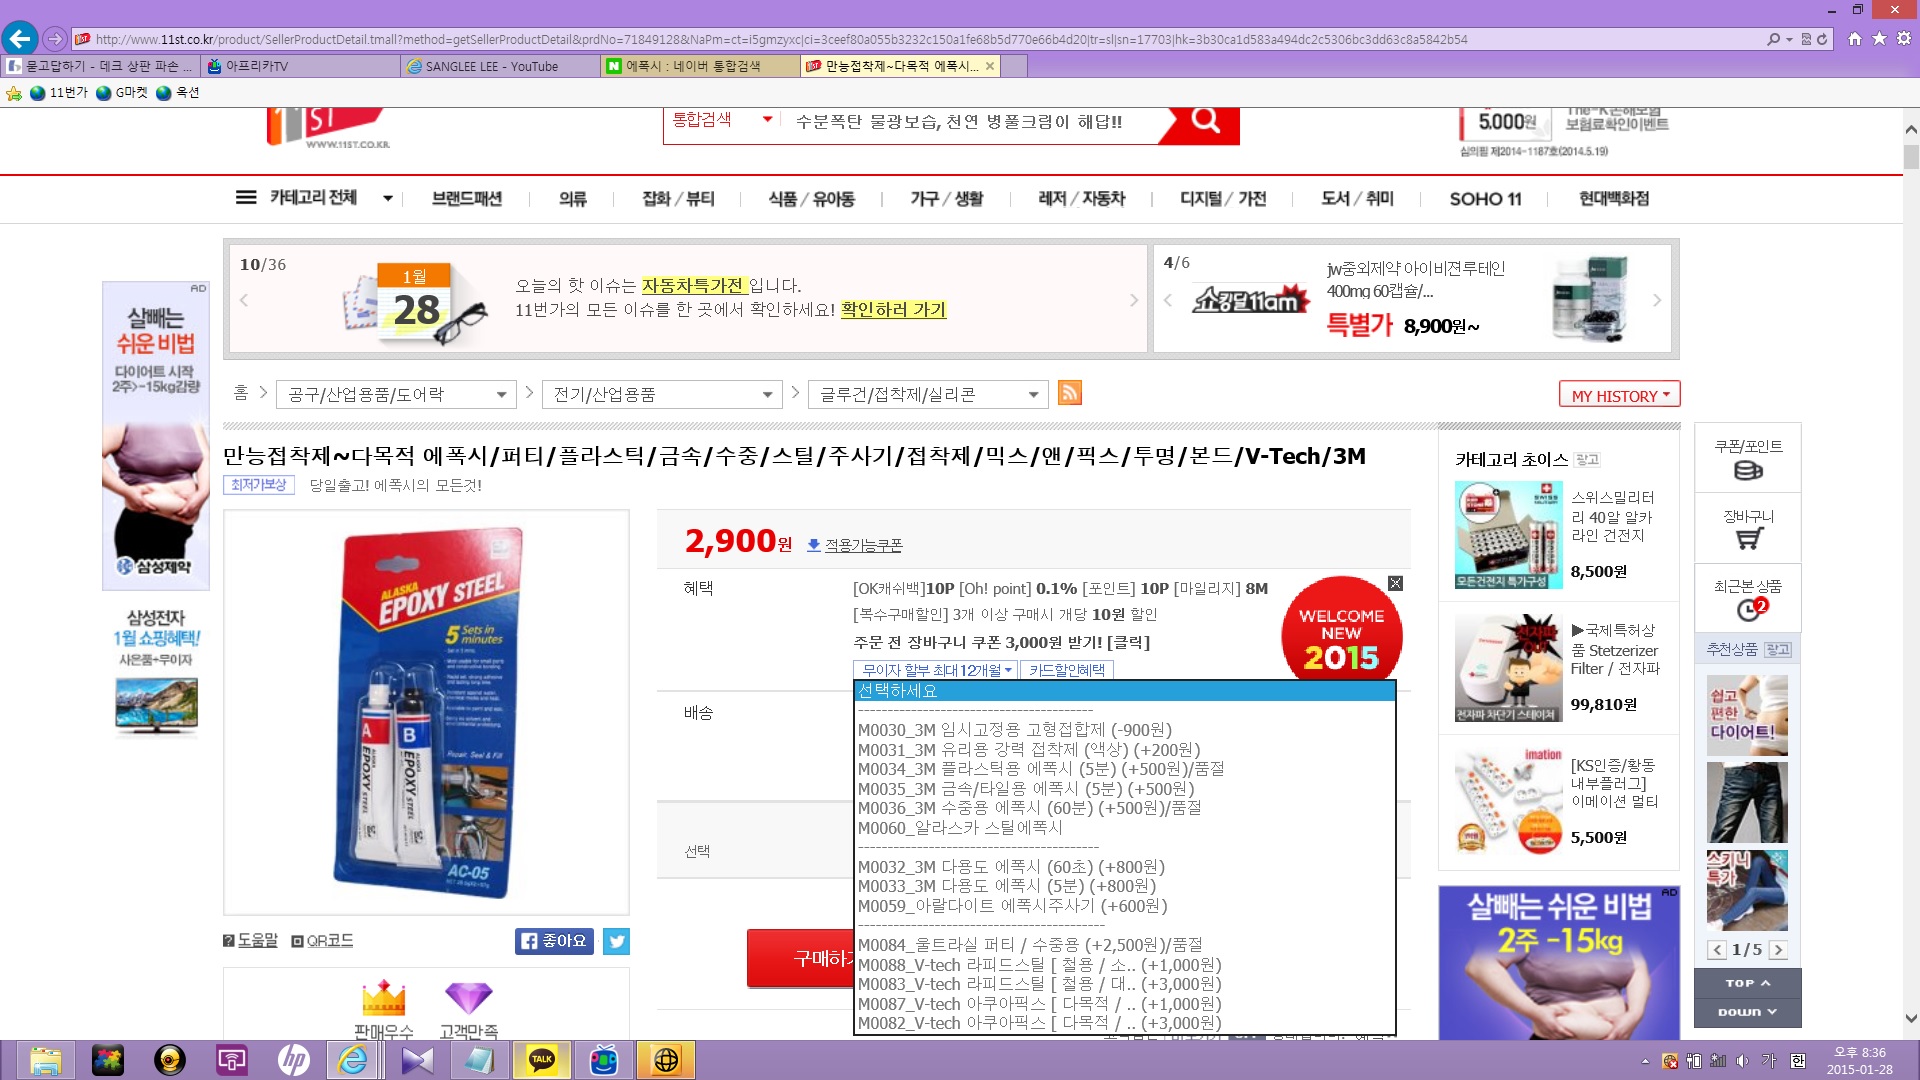Expand the 카테고리 전체 menu
This screenshot has width=1920, height=1080.
314,198
